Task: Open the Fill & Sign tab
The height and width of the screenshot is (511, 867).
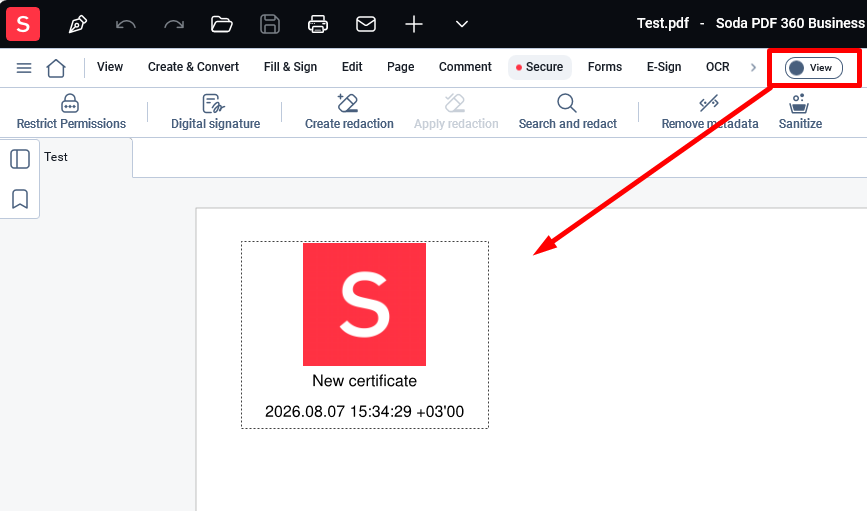Action: click(290, 67)
